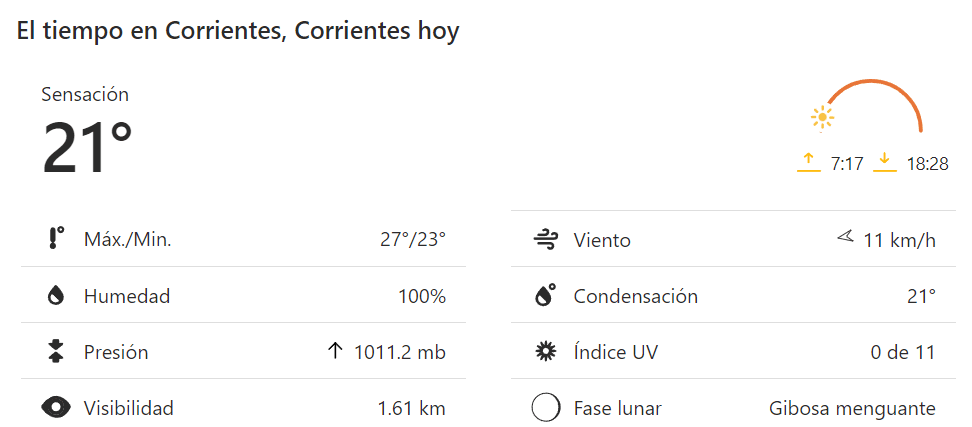This screenshot has height=427, width=972.
Task: Click the 1011.2 mb pressure value
Action: (x=400, y=352)
